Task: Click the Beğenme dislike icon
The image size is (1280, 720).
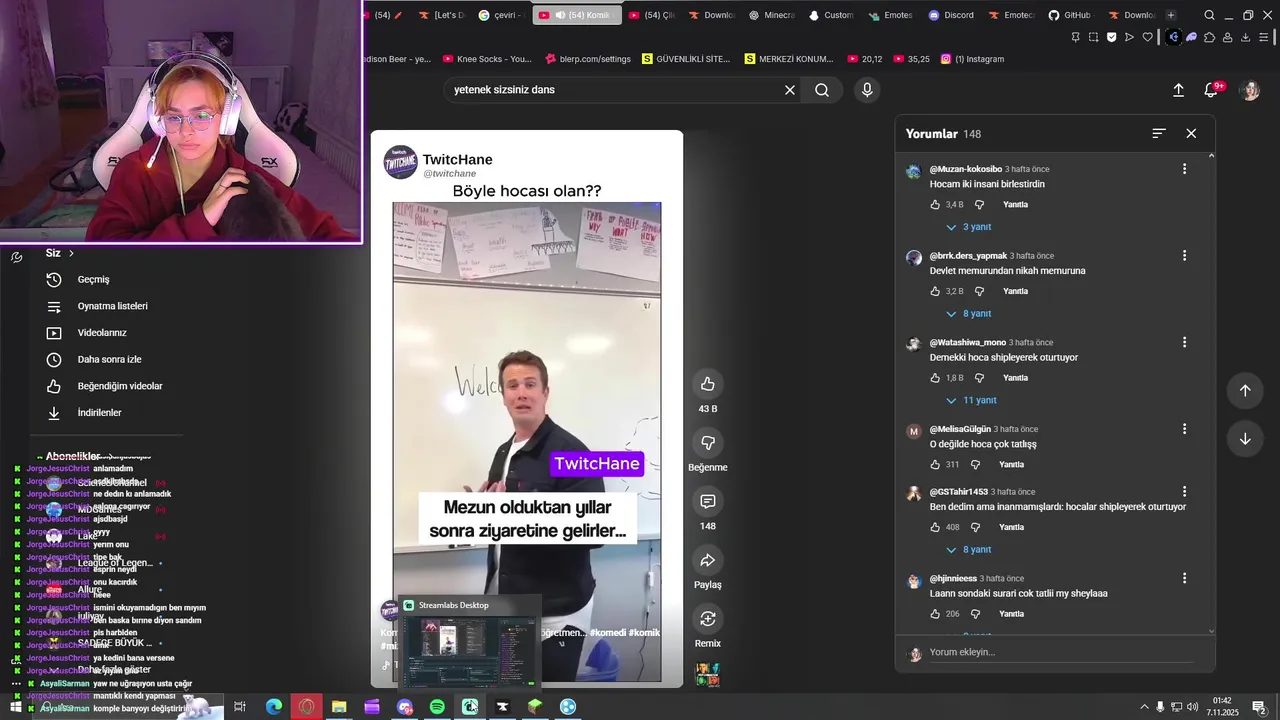Action: (x=707, y=443)
